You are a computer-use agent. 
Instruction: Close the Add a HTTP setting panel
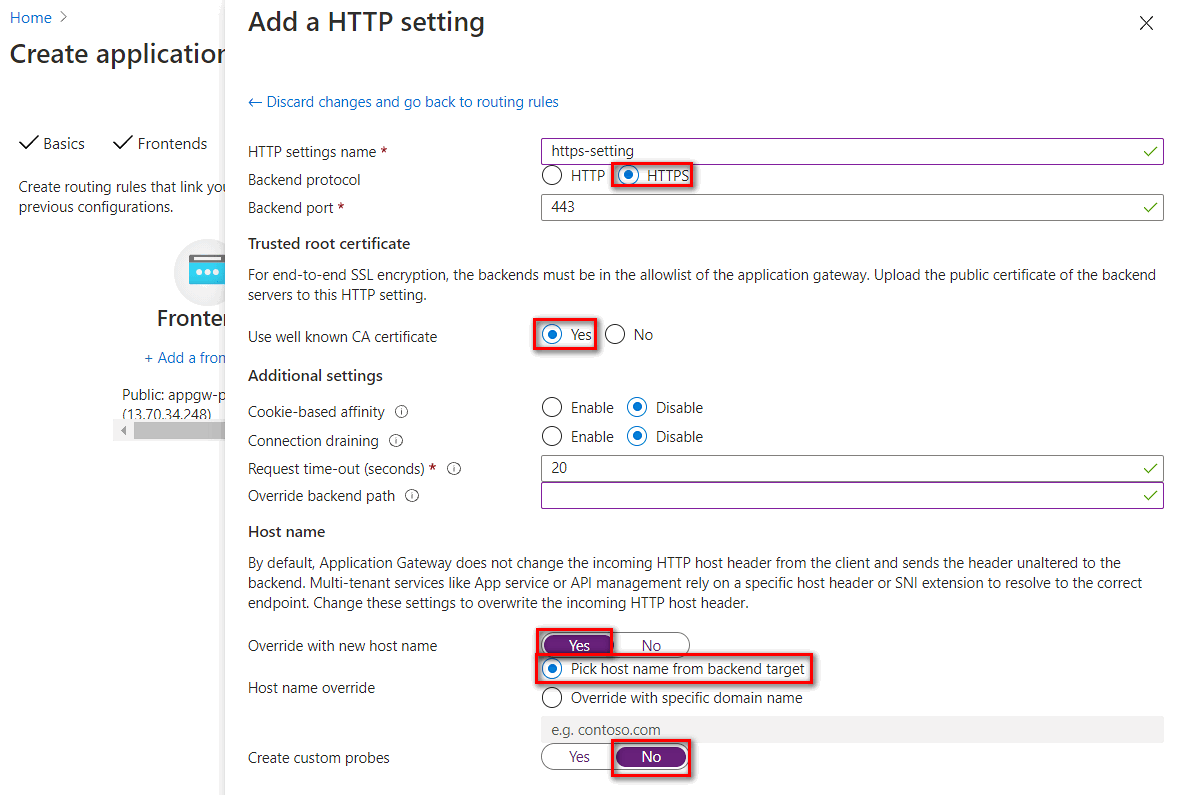pyautogui.click(x=1146, y=22)
